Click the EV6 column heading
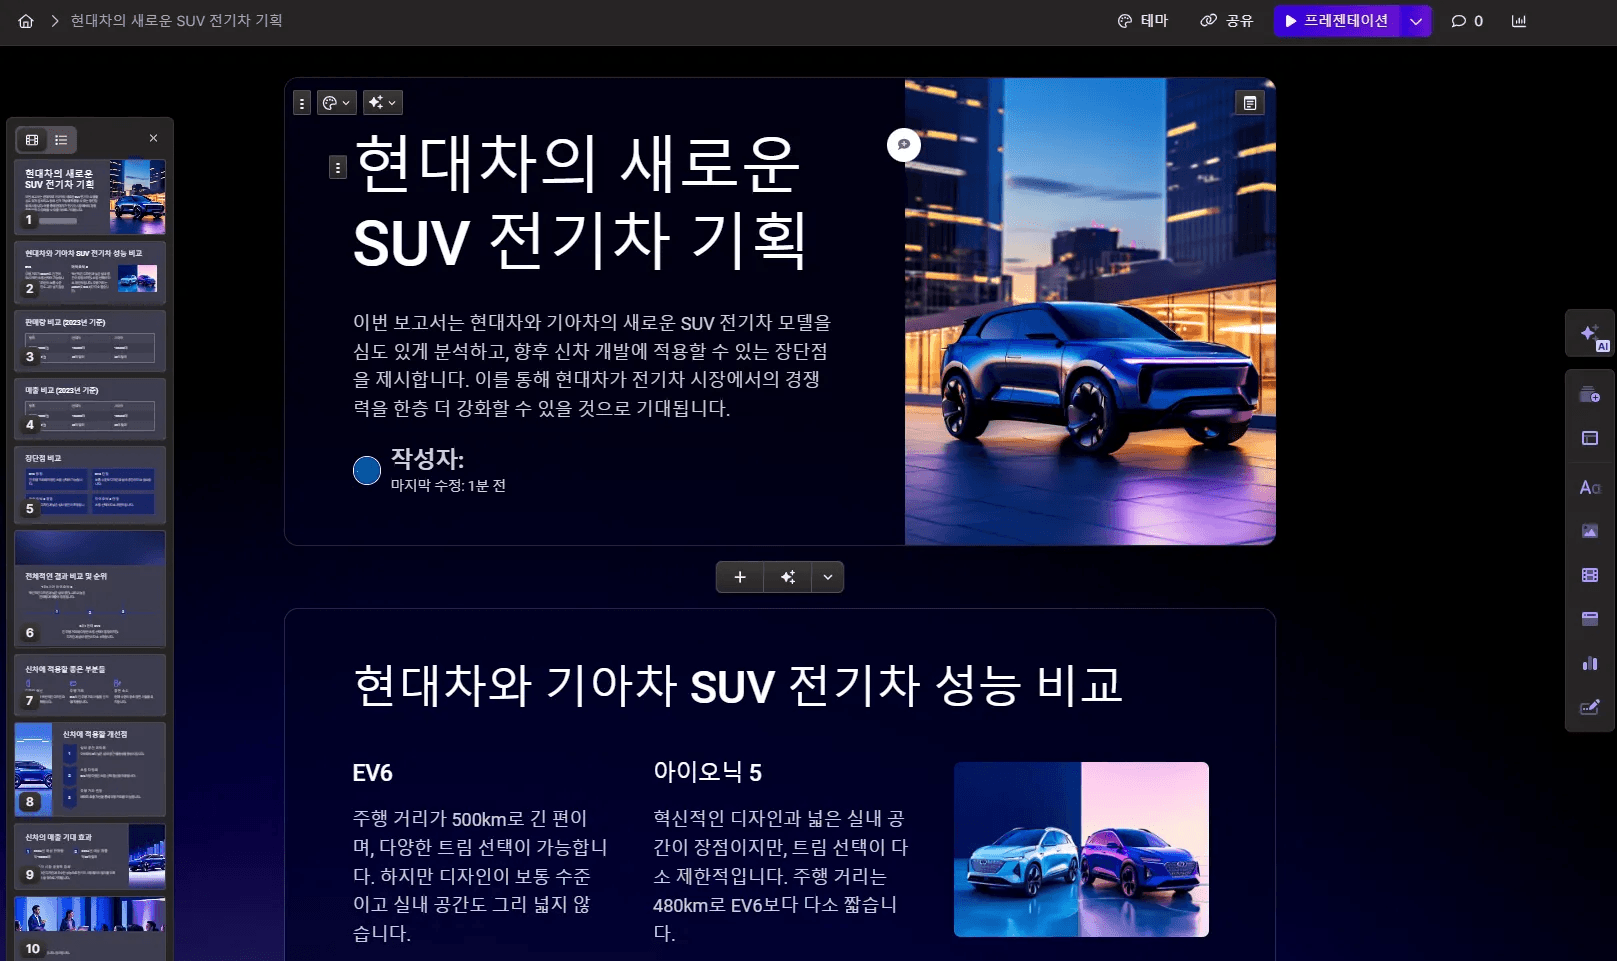This screenshot has width=1617, height=961. point(373,773)
